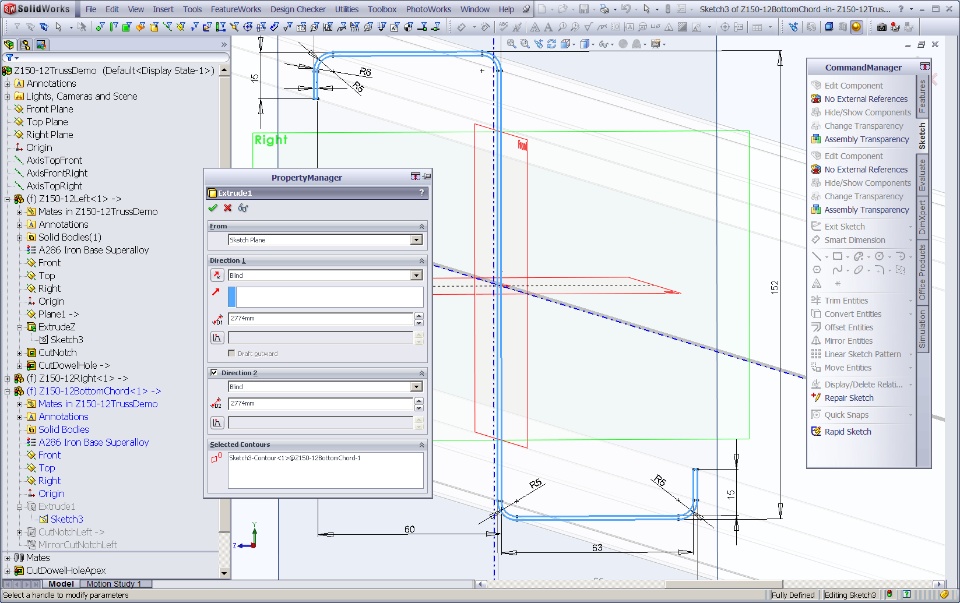Image resolution: width=960 pixels, height=603 pixels.
Task: Open the Design Checker menu
Action: pos(298,9)
